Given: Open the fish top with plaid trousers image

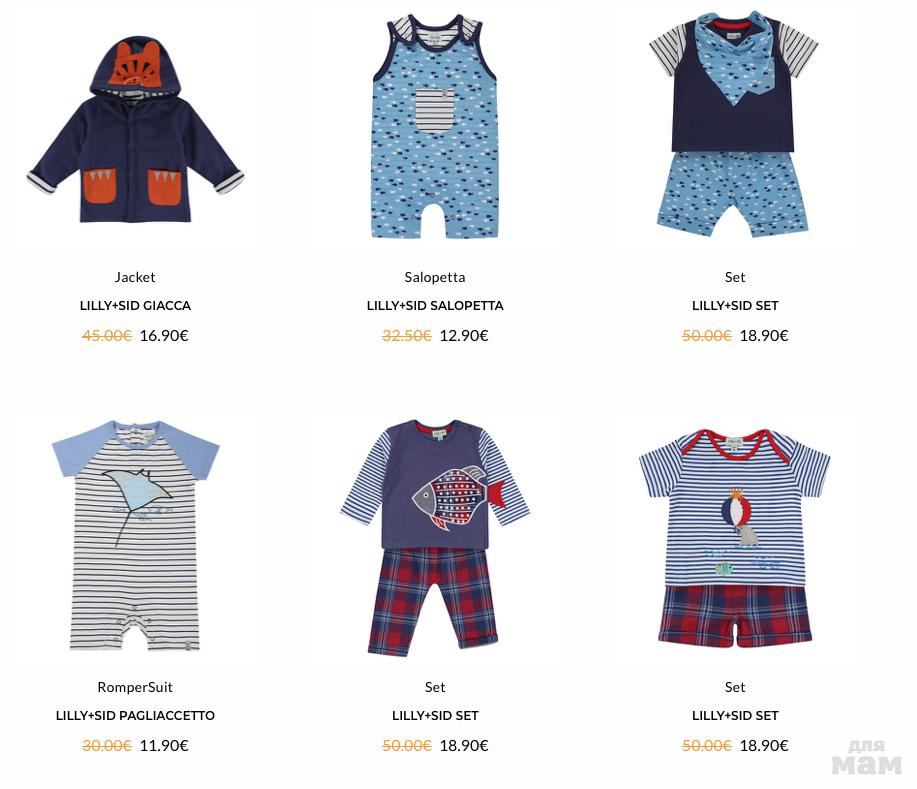Looking at the screenshot, I should click(x=435, y=536).
